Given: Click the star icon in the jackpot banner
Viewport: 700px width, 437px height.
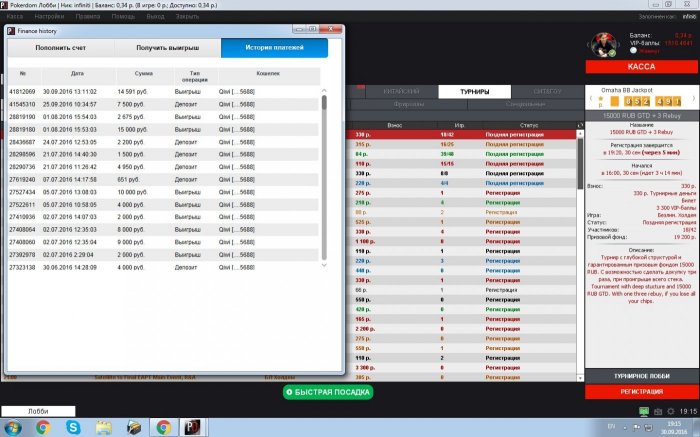Looking at the screenshot, I should point(600,99).
